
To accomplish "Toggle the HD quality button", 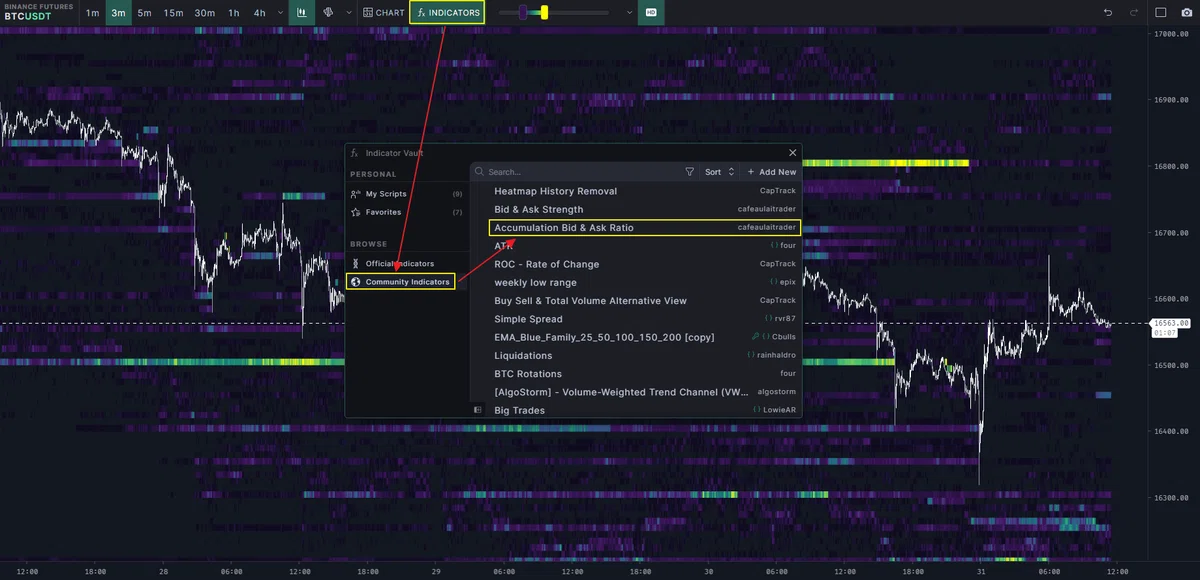I will pyautogui.click(x=651, y=13).
